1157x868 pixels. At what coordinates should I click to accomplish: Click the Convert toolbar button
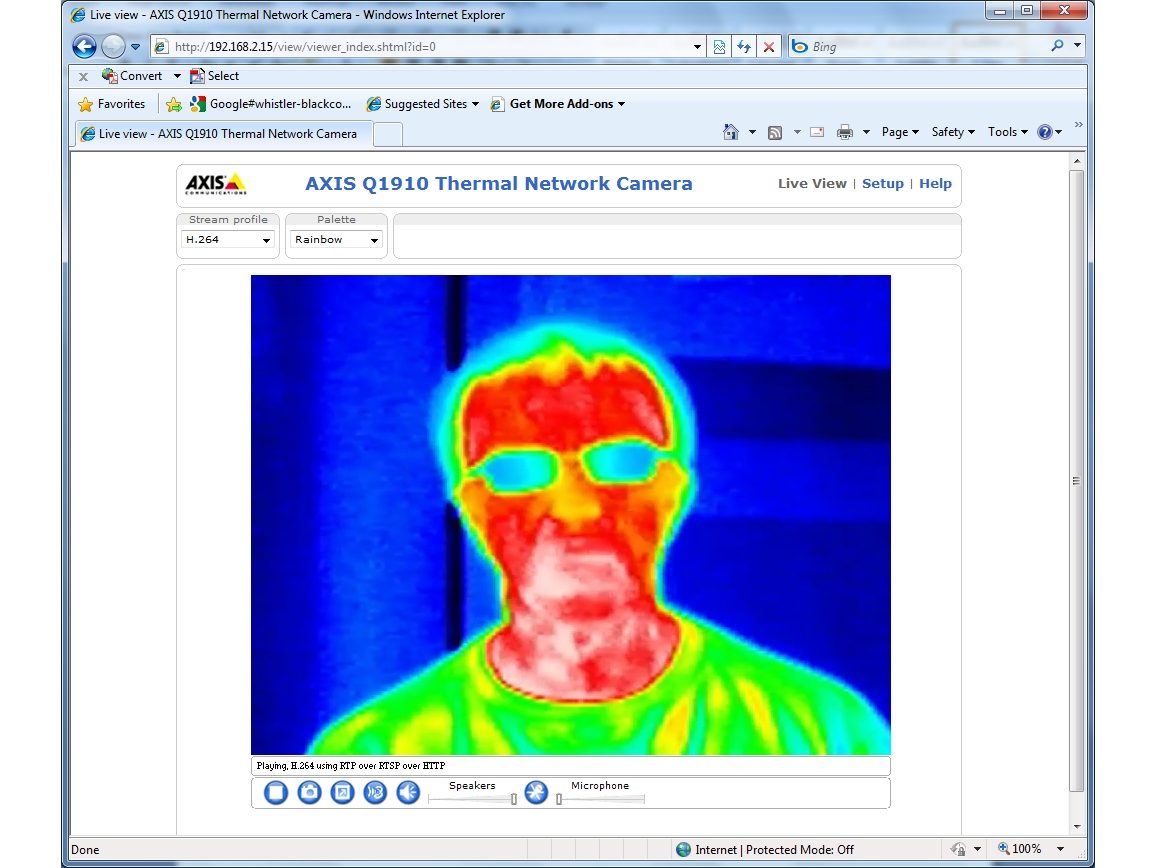click(133, 76)
